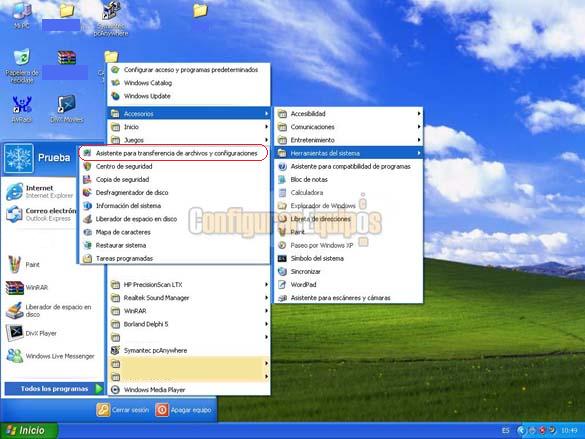Select Herramientas del sistema menu item

coord(349,153)
